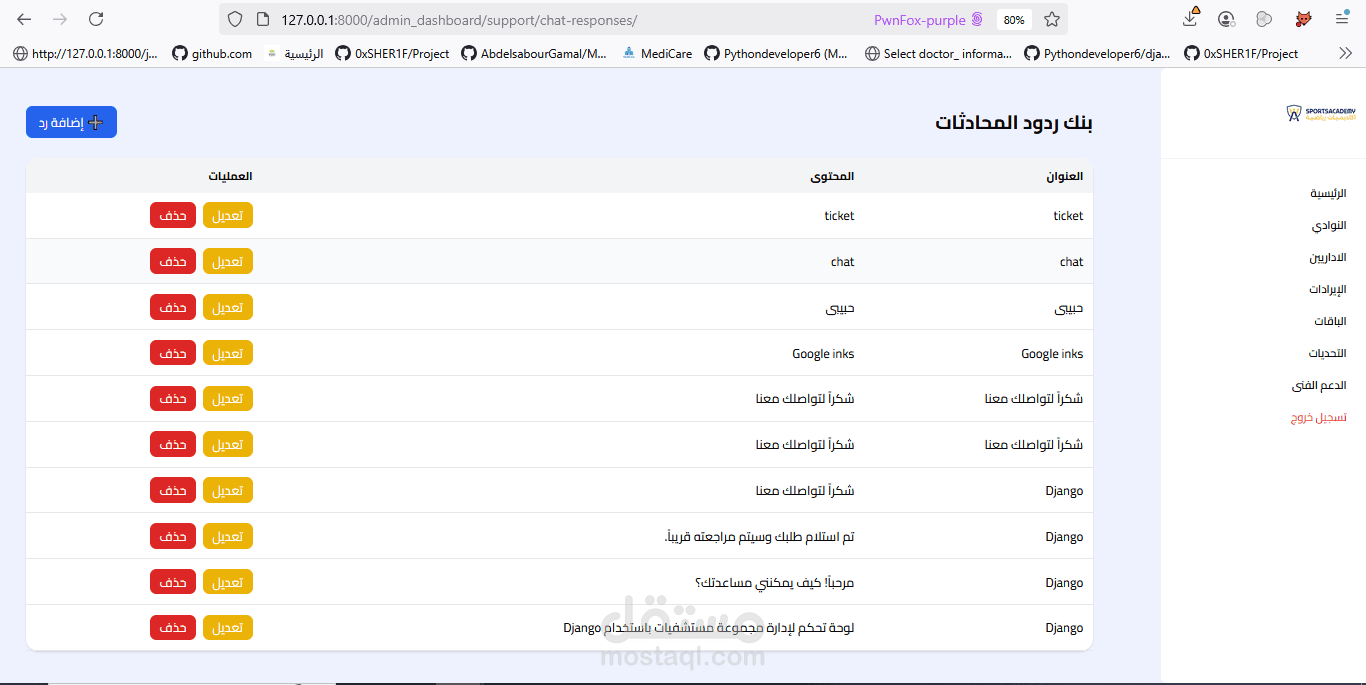
Task: Click تعديل for the تم استلام طلبك row
Action: coord(228,536)
